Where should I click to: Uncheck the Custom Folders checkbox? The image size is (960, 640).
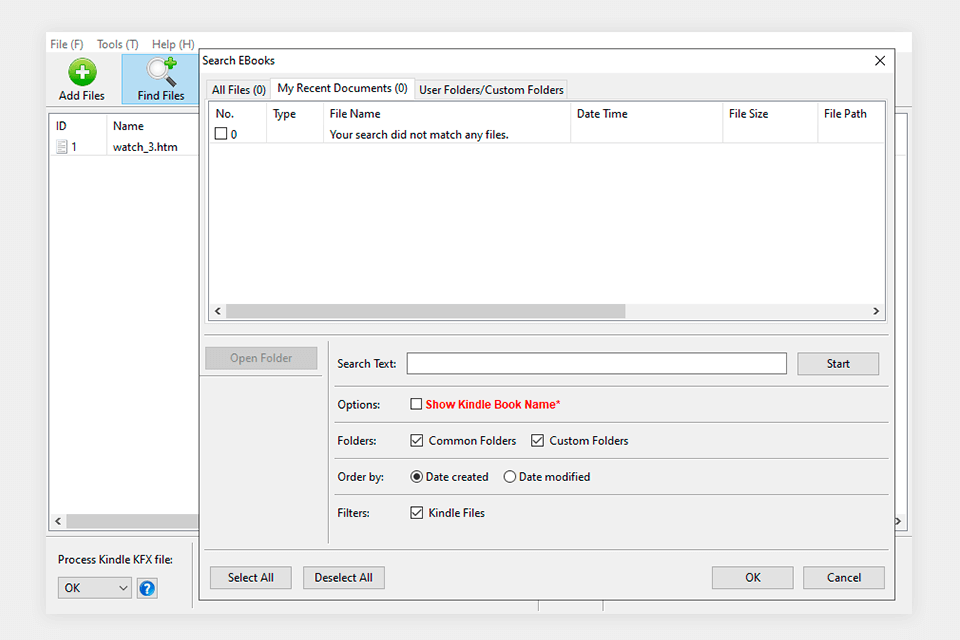538,441
